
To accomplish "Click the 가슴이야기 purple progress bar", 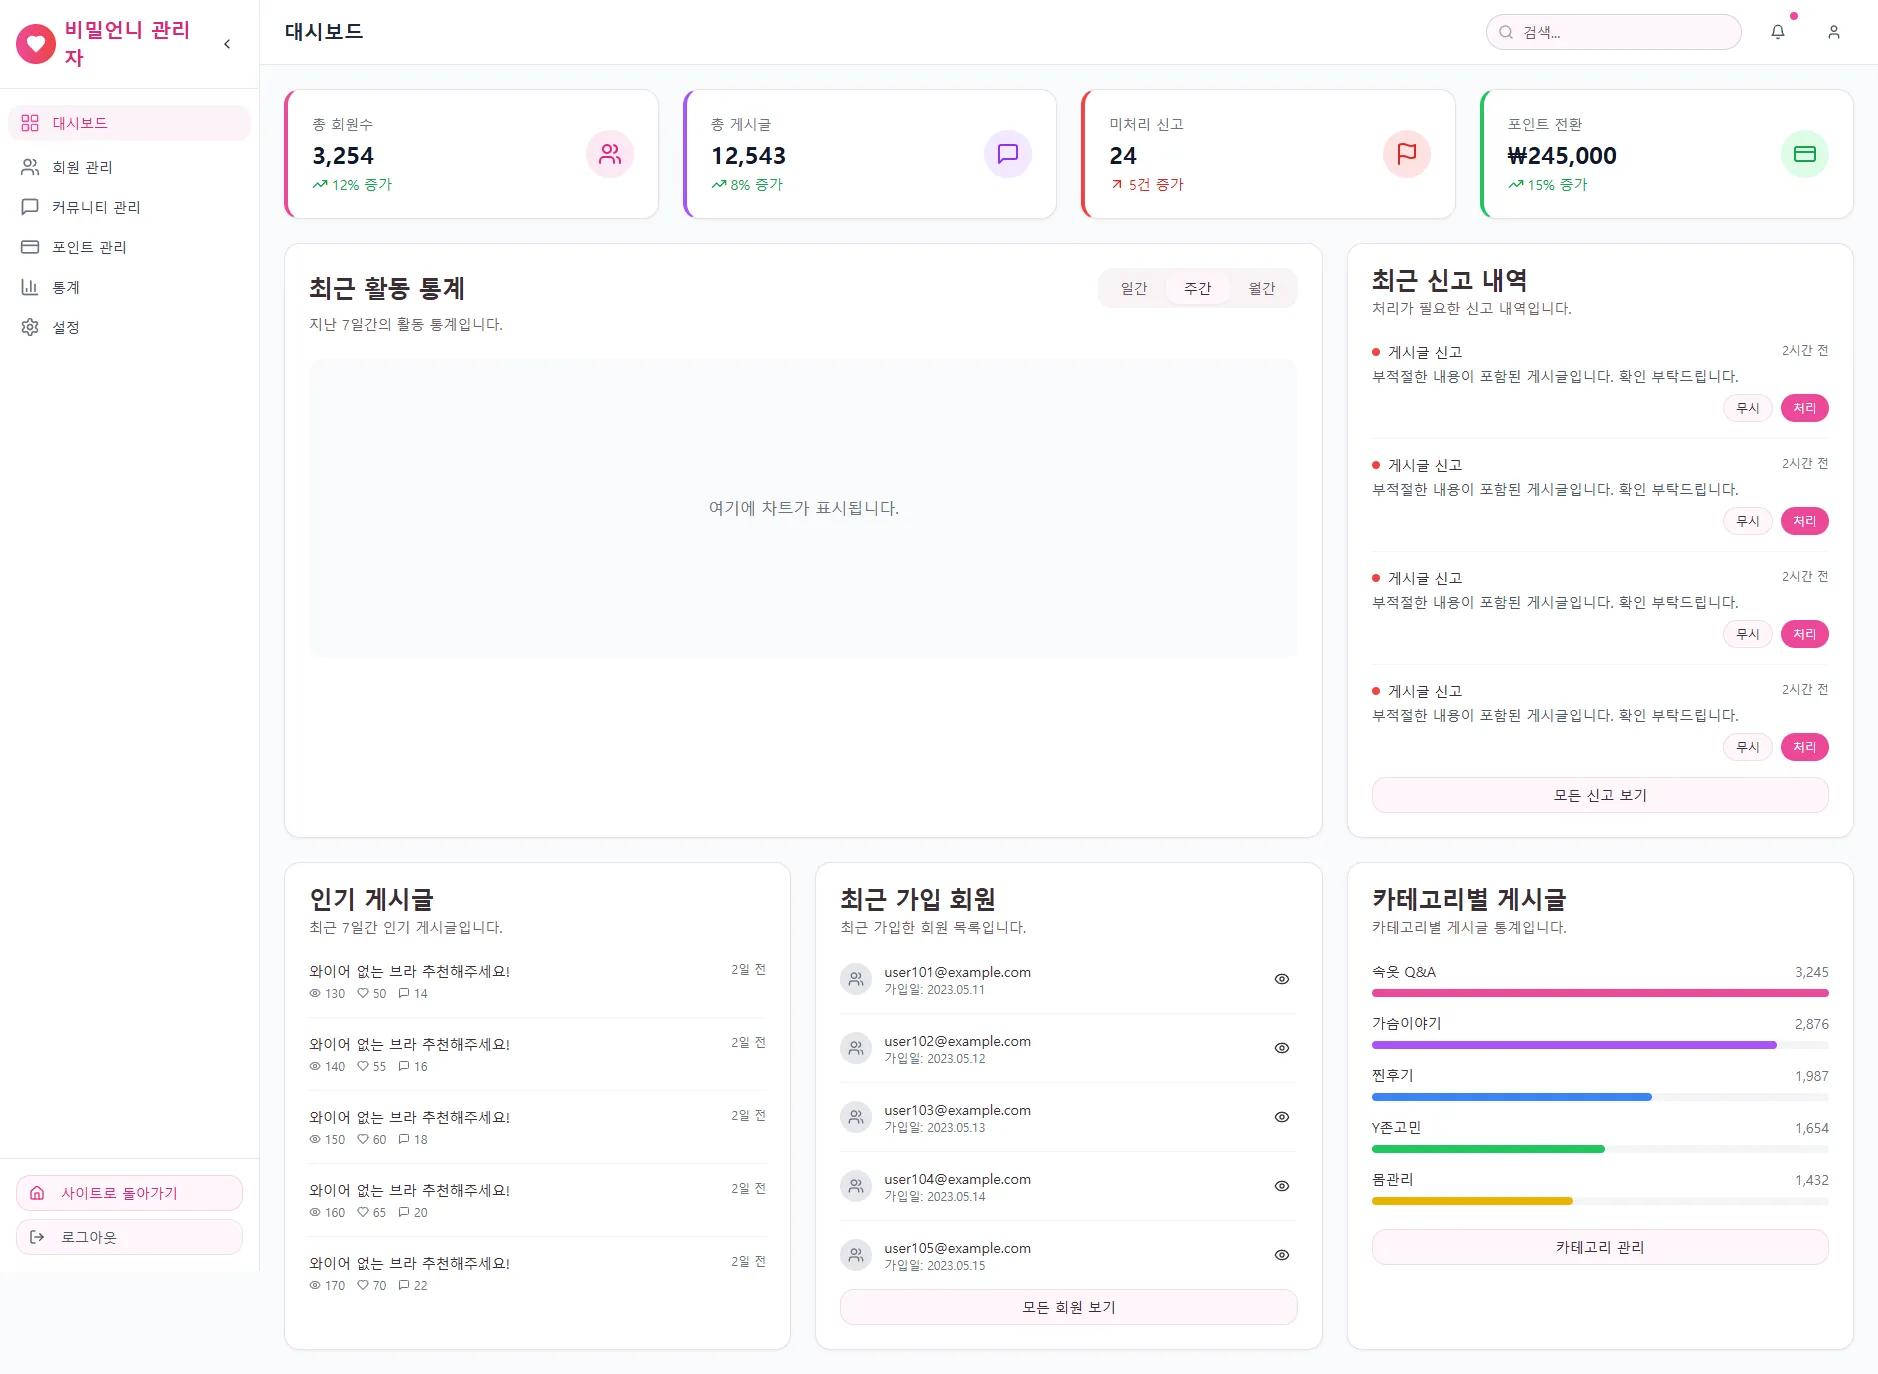I will (1574, 1045).
